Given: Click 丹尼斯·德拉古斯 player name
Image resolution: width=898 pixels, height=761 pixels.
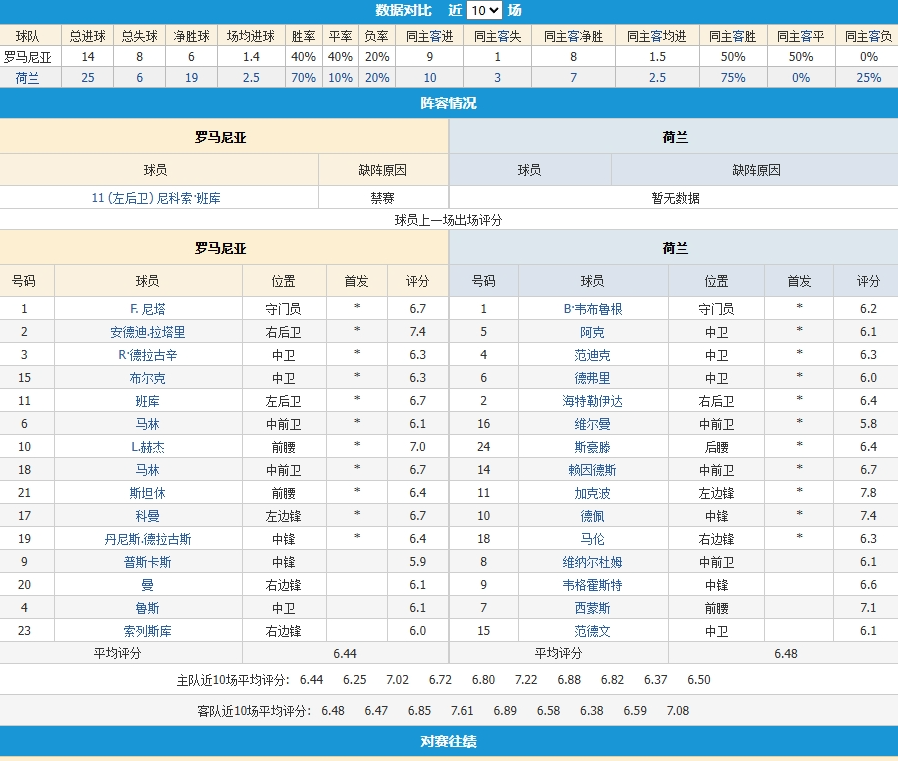Looking at the screenshot, I should pyautogui.click(x=147, y=539).
